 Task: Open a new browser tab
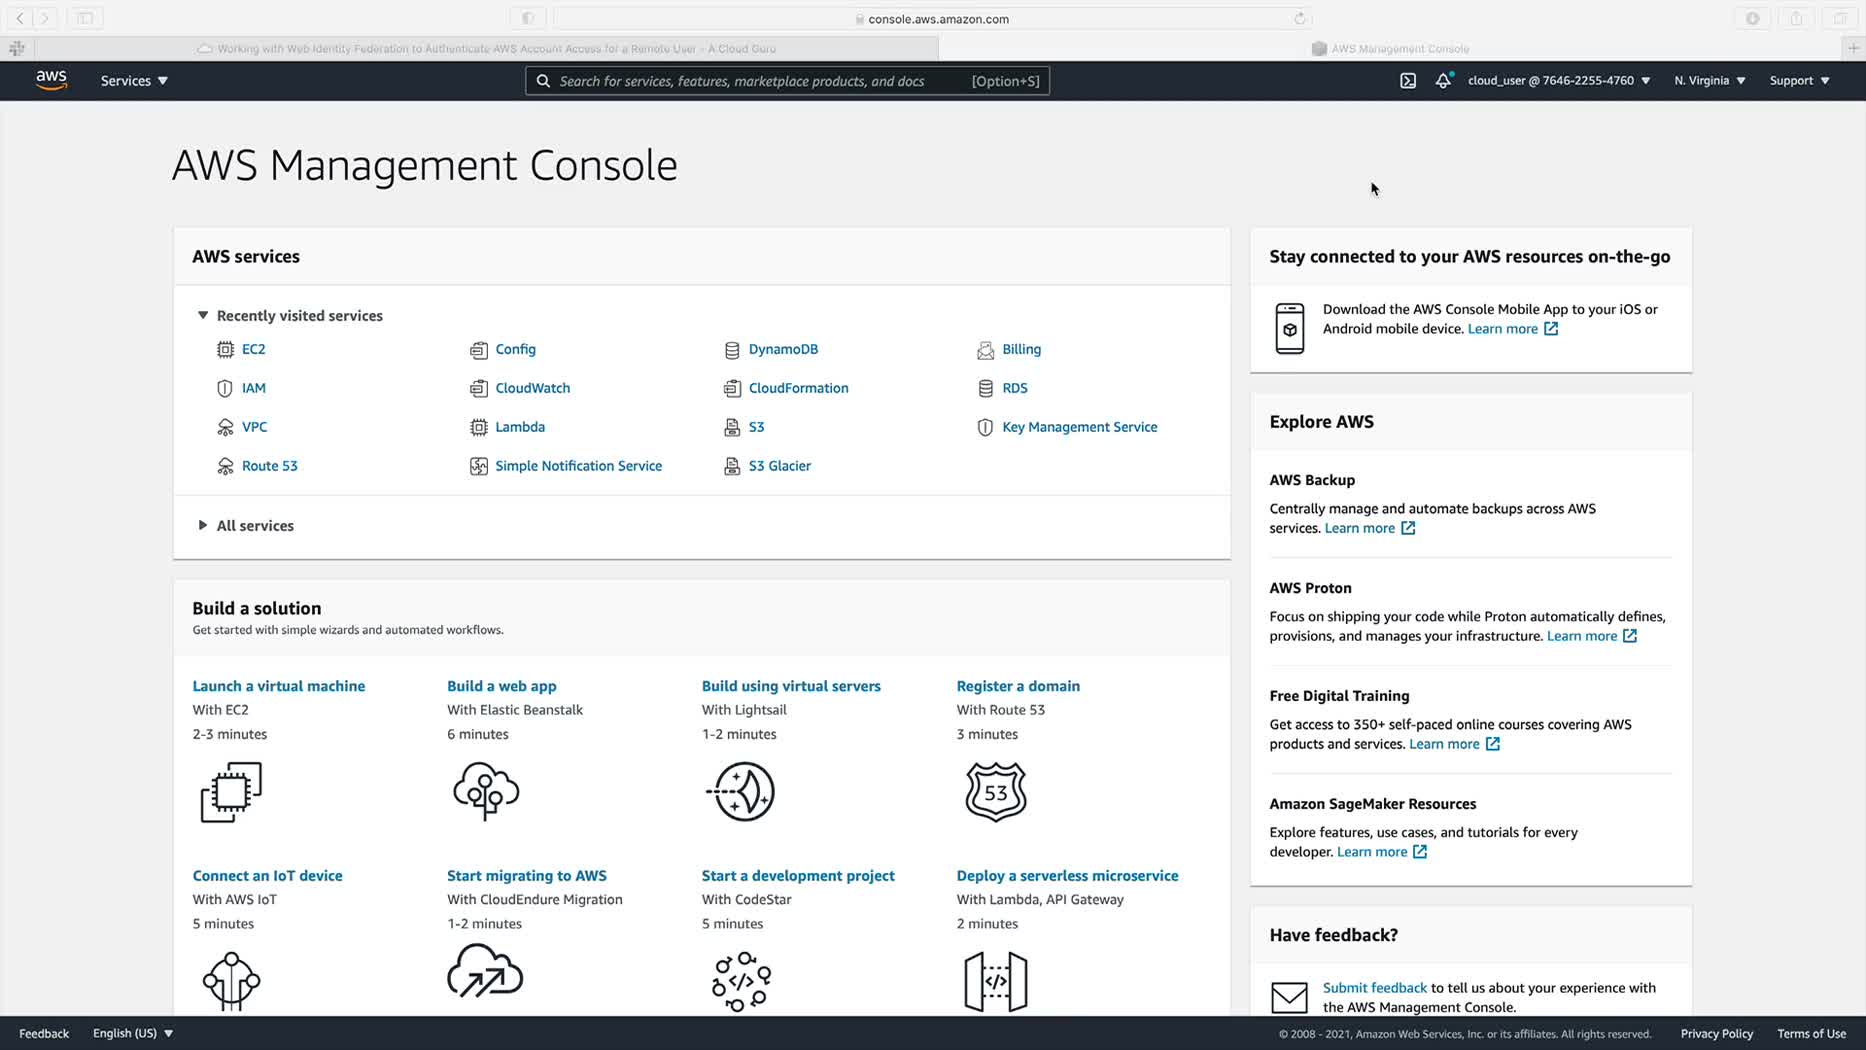click(x=1854, y=48)
